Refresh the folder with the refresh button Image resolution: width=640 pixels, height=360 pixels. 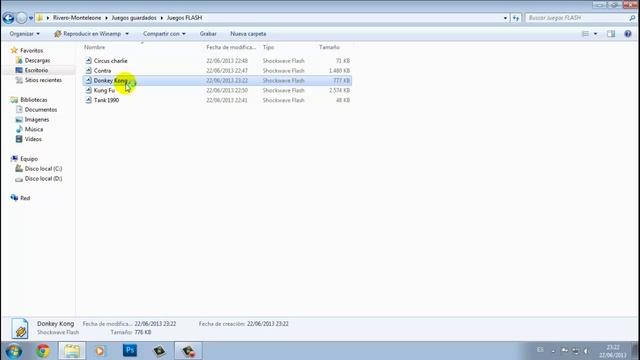516,18
